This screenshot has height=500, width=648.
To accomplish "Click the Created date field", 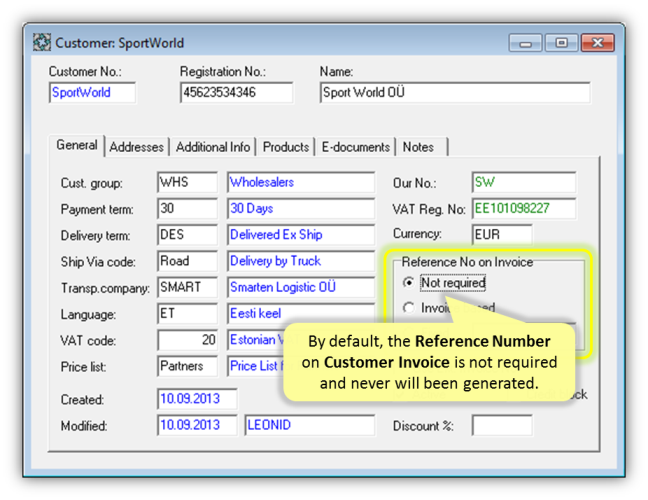I will pyautogui.click(x=197, y=399).
